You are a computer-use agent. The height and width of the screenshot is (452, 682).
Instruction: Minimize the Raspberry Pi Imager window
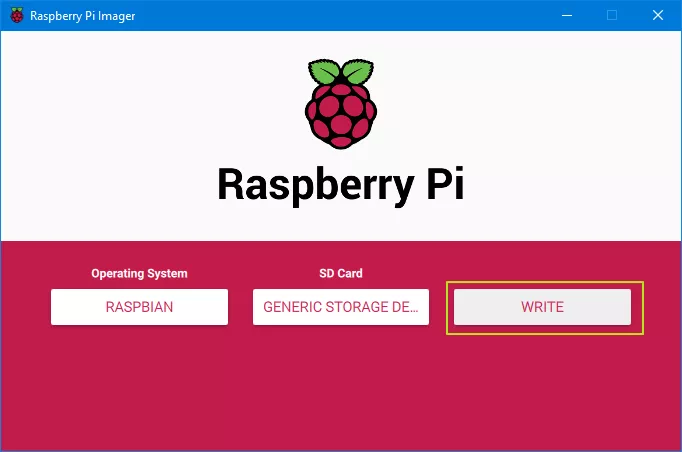pyautogui.click(x=567, y=16)
